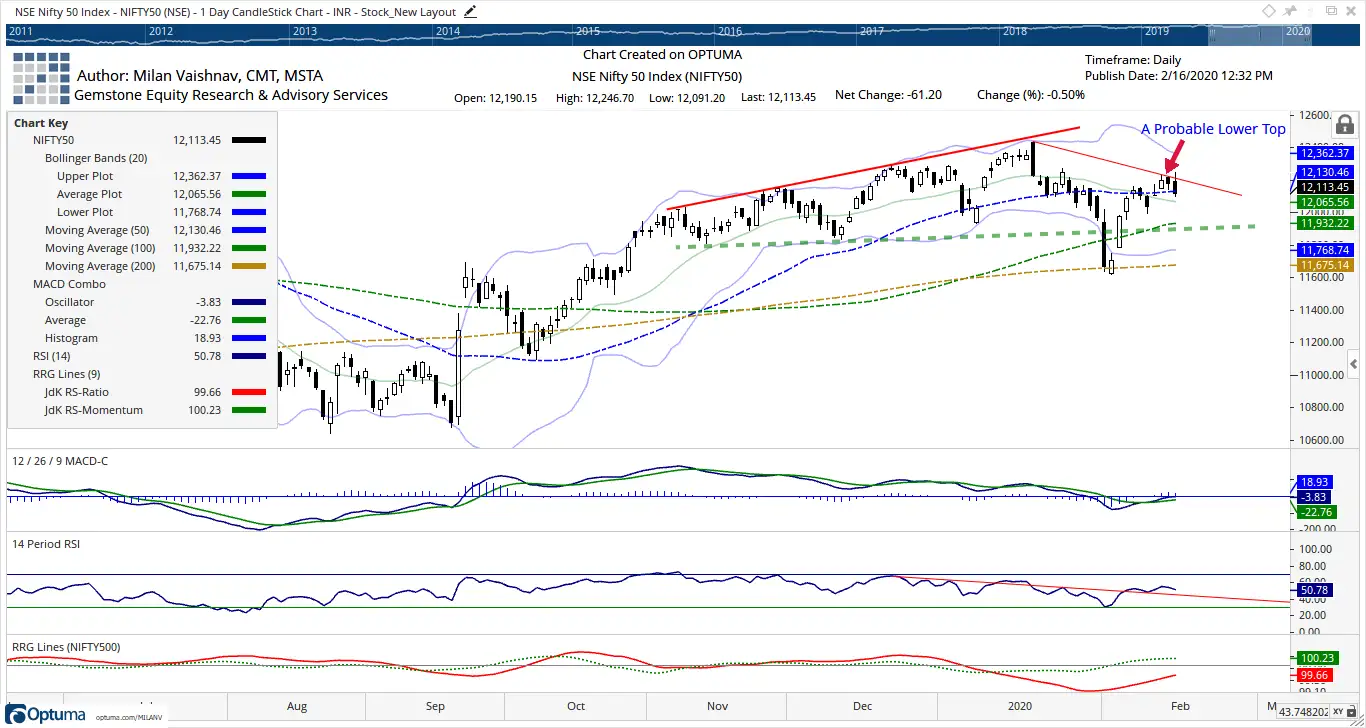1366x728 pixels.
Task: Select Bollinger Bands (20) in Chart Key
Action: [x=96, y=159]
